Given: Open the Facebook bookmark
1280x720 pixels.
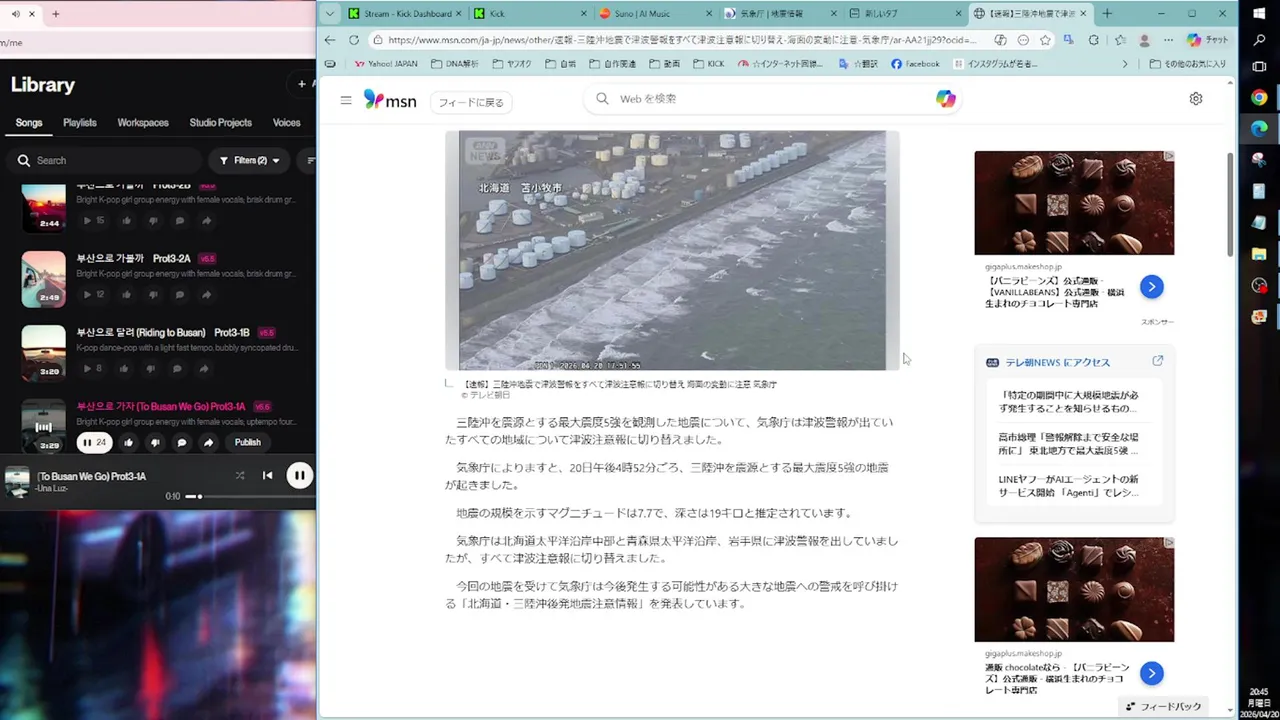Looking at the screenshot, I should coord(915,64).
